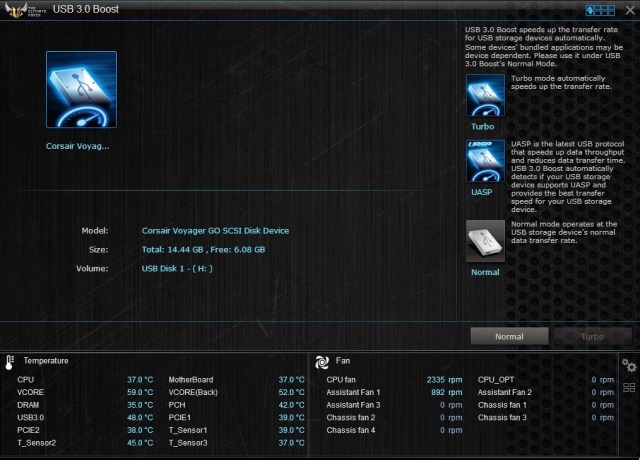Click Corsair Voyager GO SCSI Disk Device text
This screenshot has width=640, height=460.
point(215,231)
